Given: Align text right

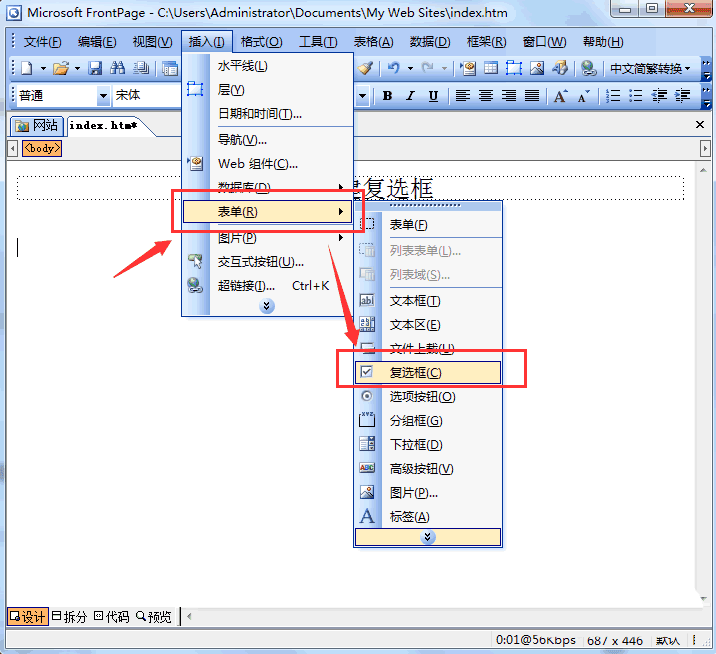Looking at the screenshot, I should (x=509, y=96).
